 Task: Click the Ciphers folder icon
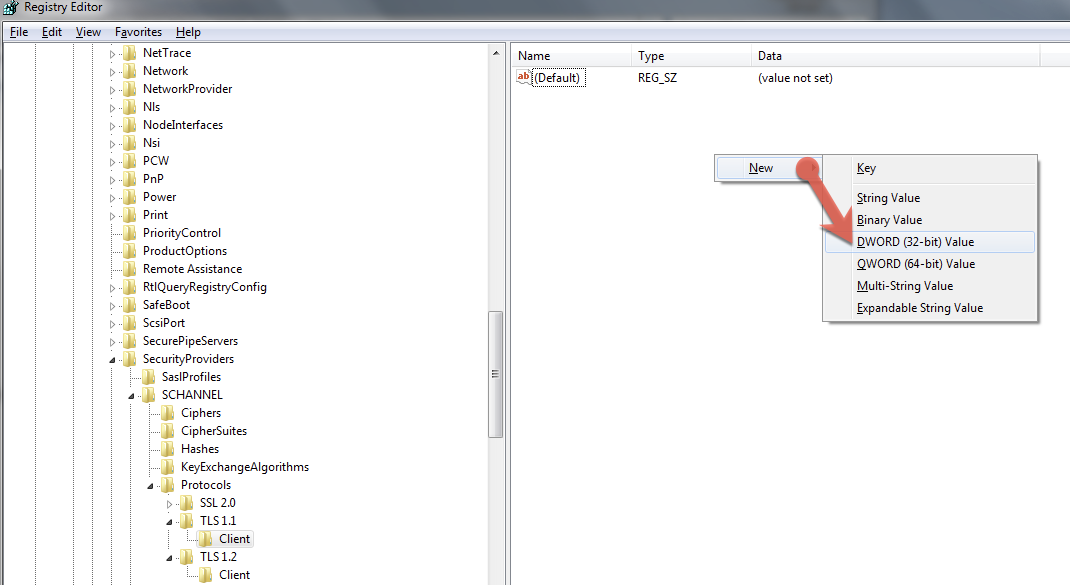168,413
